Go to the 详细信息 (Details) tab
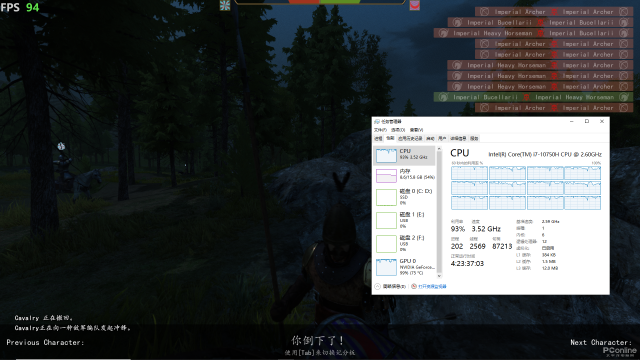Viewport: 640px width, 360px height. [x=458, y=139]
